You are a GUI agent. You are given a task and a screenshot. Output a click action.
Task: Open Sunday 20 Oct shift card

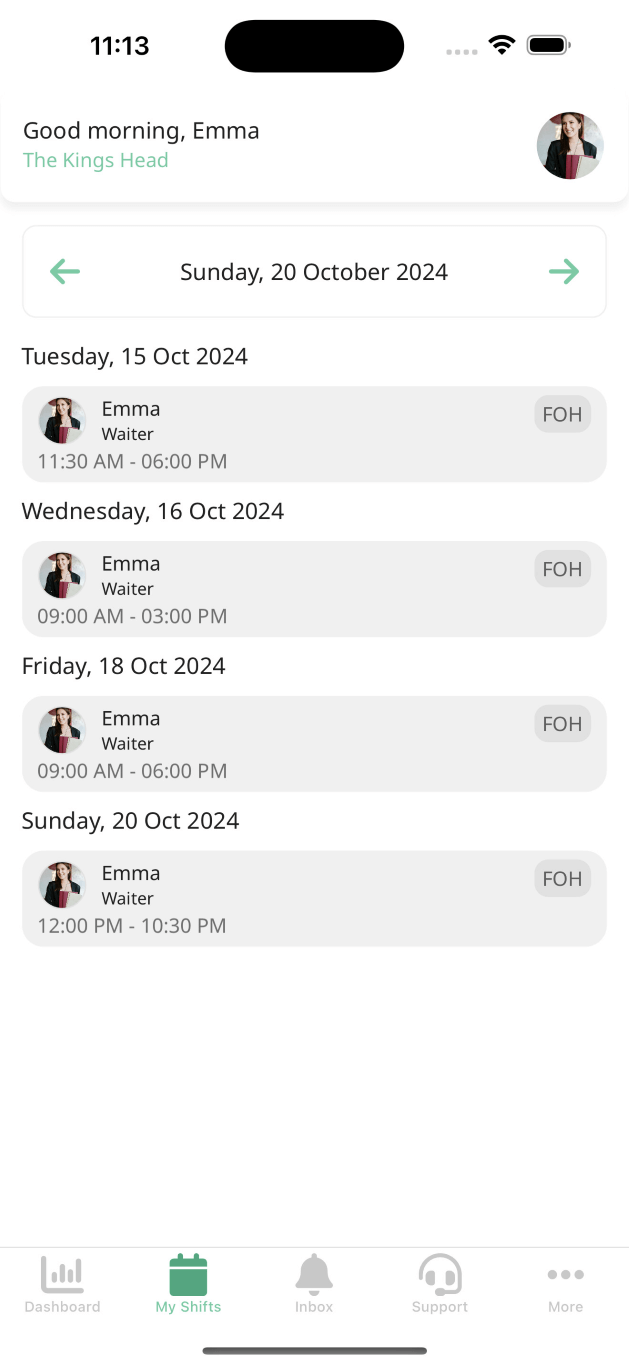(x=314, y=899)
